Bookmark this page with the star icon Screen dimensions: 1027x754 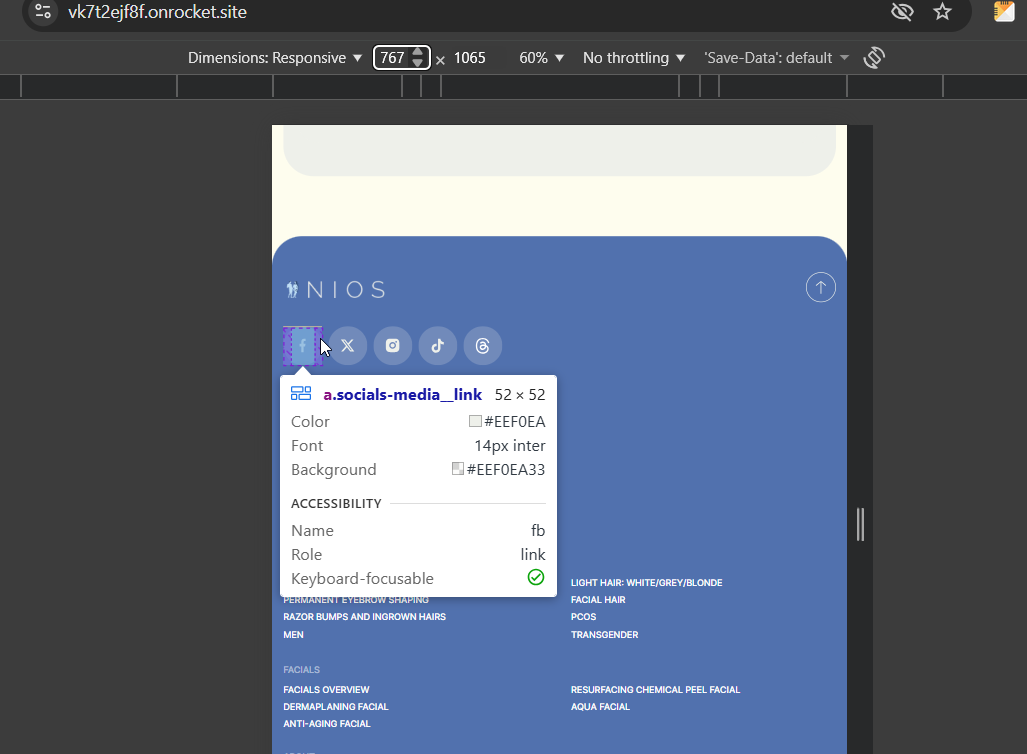[942, 11]
